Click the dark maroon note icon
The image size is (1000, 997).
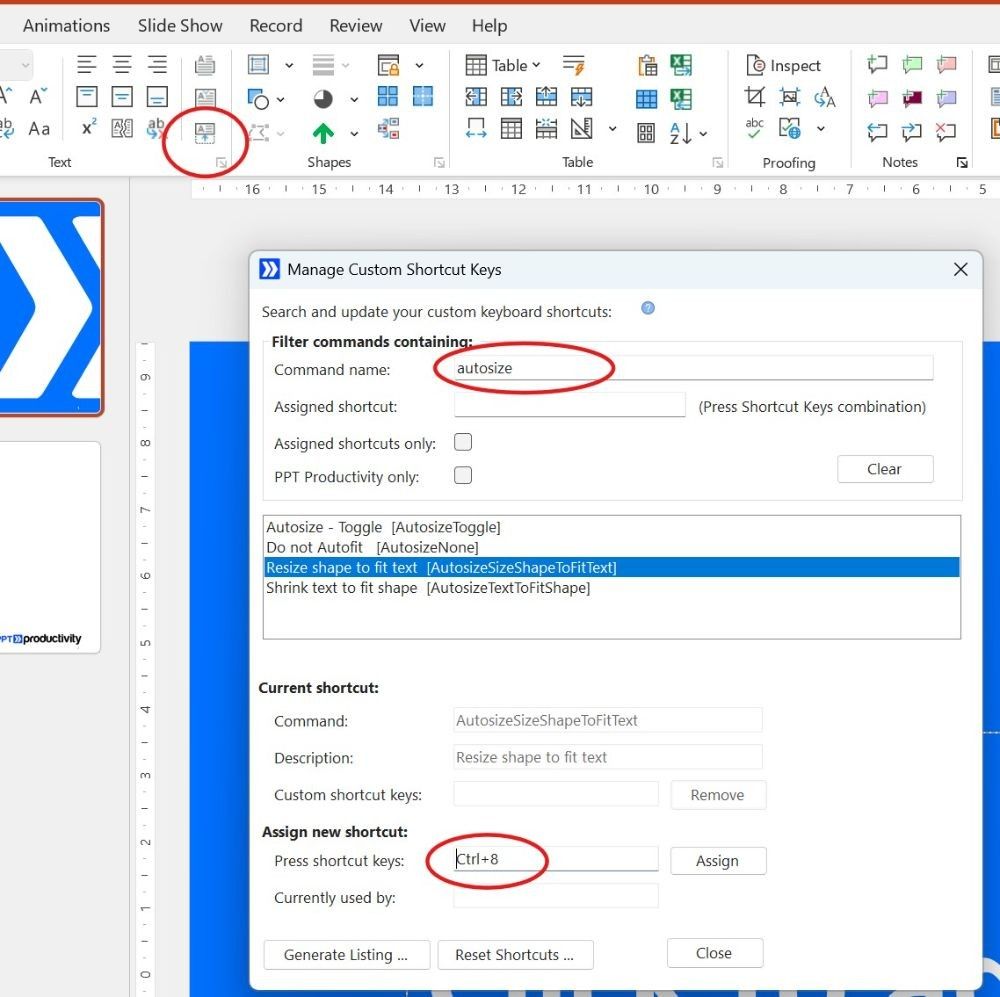[912, 98]
